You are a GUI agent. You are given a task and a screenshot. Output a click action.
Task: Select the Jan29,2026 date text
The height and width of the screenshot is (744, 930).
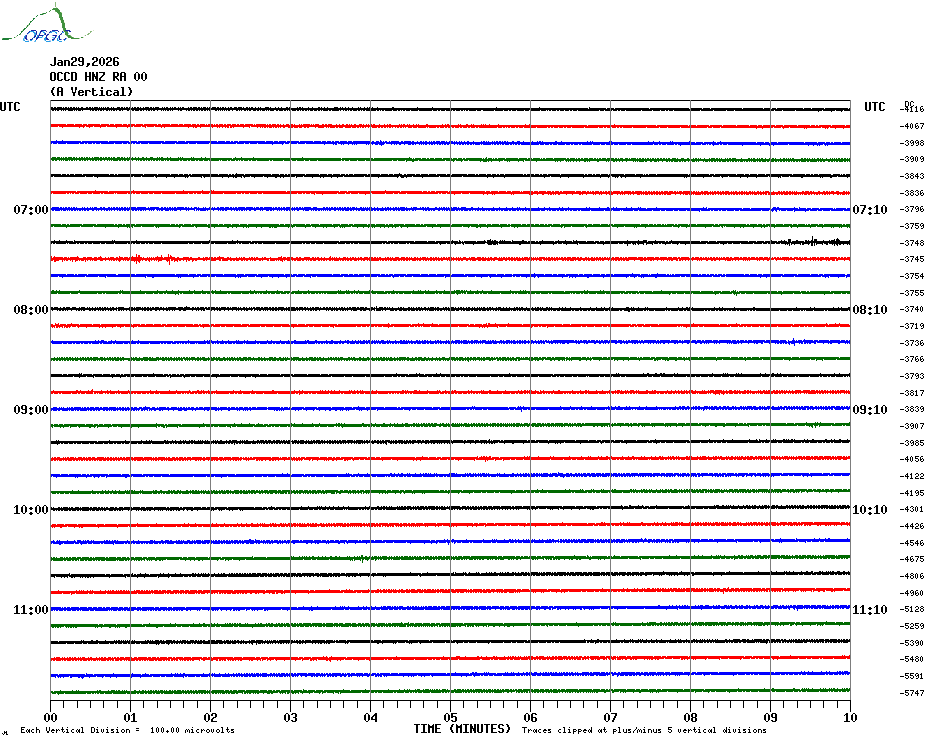[x=84, y=62]
